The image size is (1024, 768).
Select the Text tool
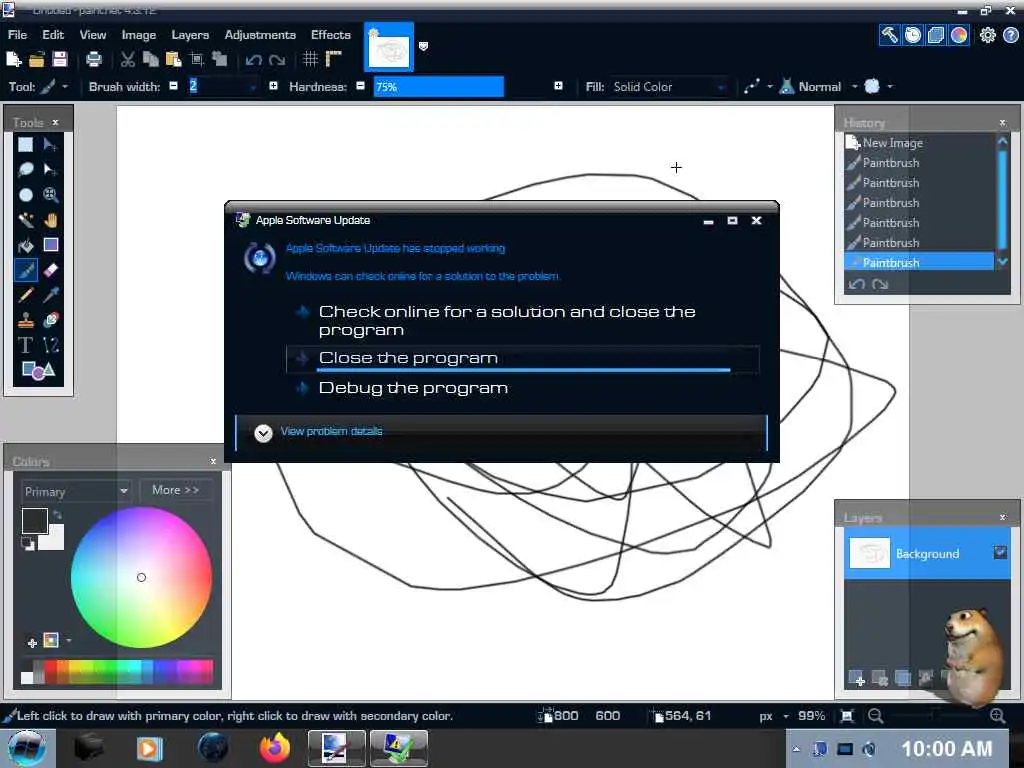coord(25,345)
